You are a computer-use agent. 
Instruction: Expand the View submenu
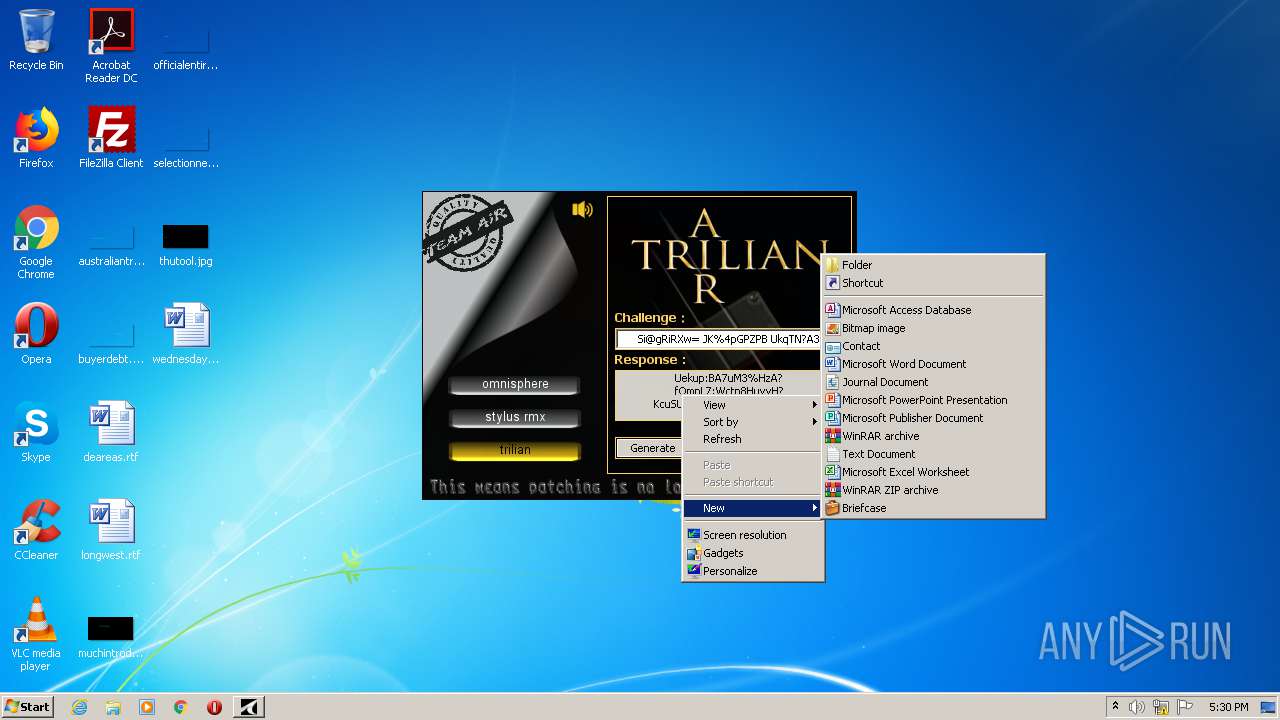coord(753,405)
